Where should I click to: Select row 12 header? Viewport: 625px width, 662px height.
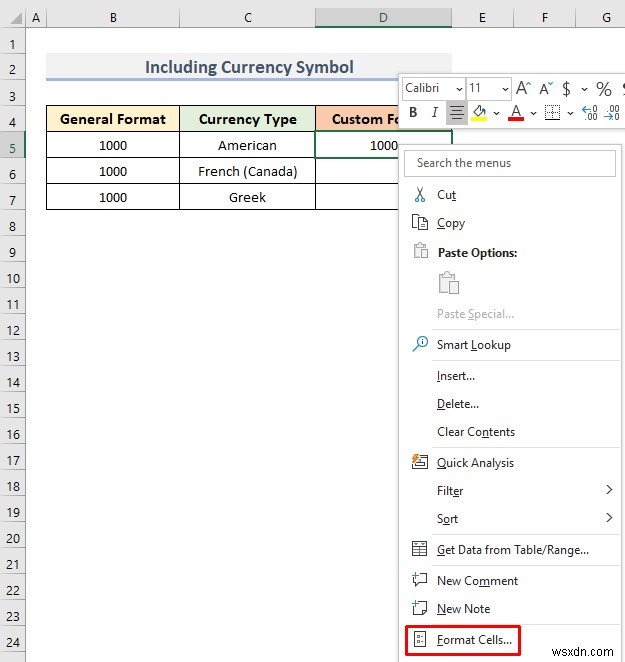[13, 331]
